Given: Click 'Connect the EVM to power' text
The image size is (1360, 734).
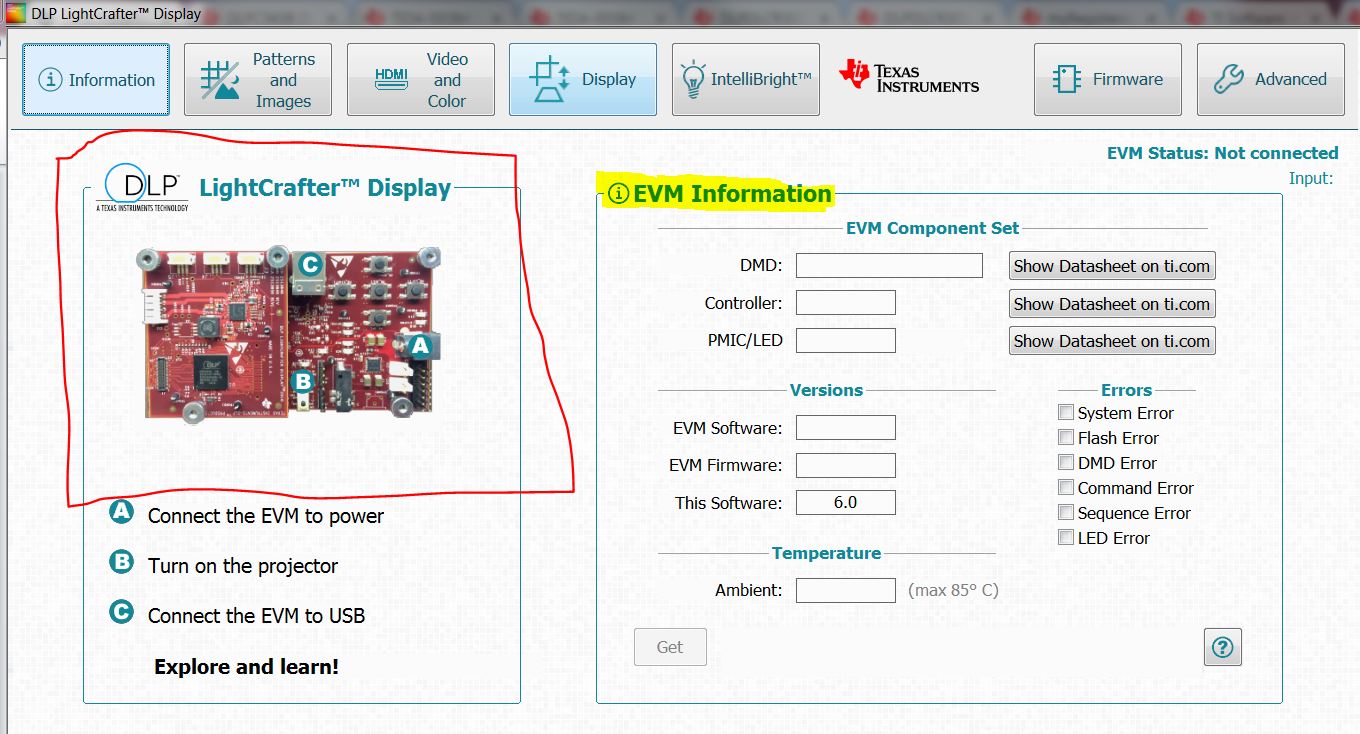Looking at the screenshot, I should pos(266,516).
